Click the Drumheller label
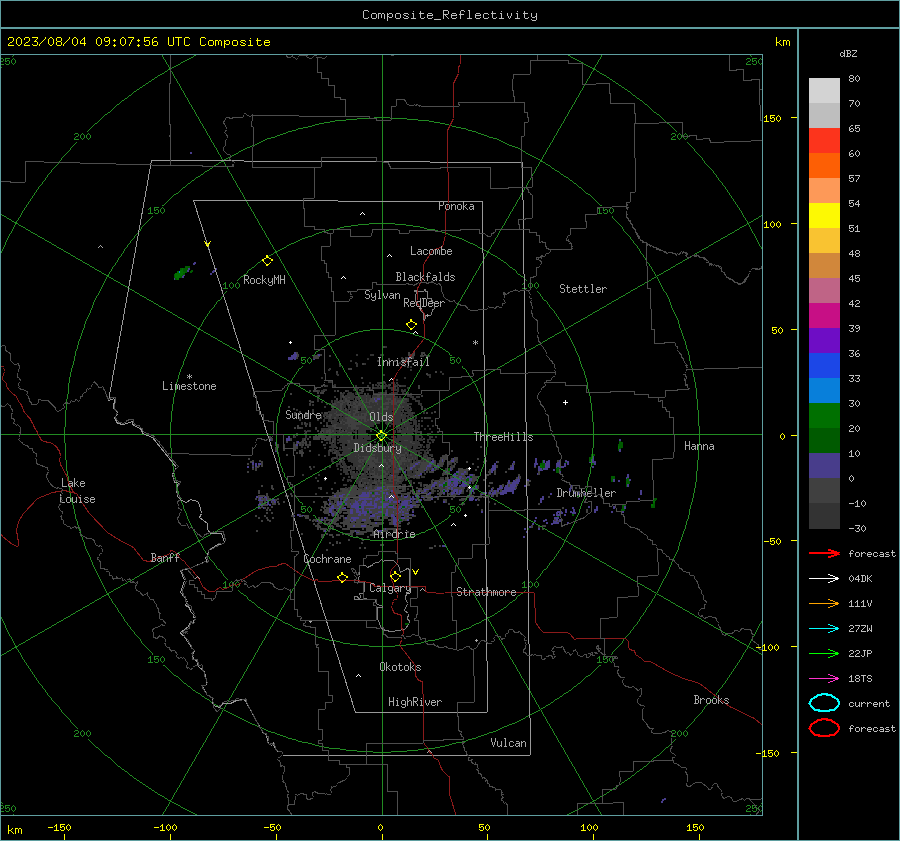Image resolution: width=900 pixels, height=841 pixels. pyautogui.click(x=586, y=493)
